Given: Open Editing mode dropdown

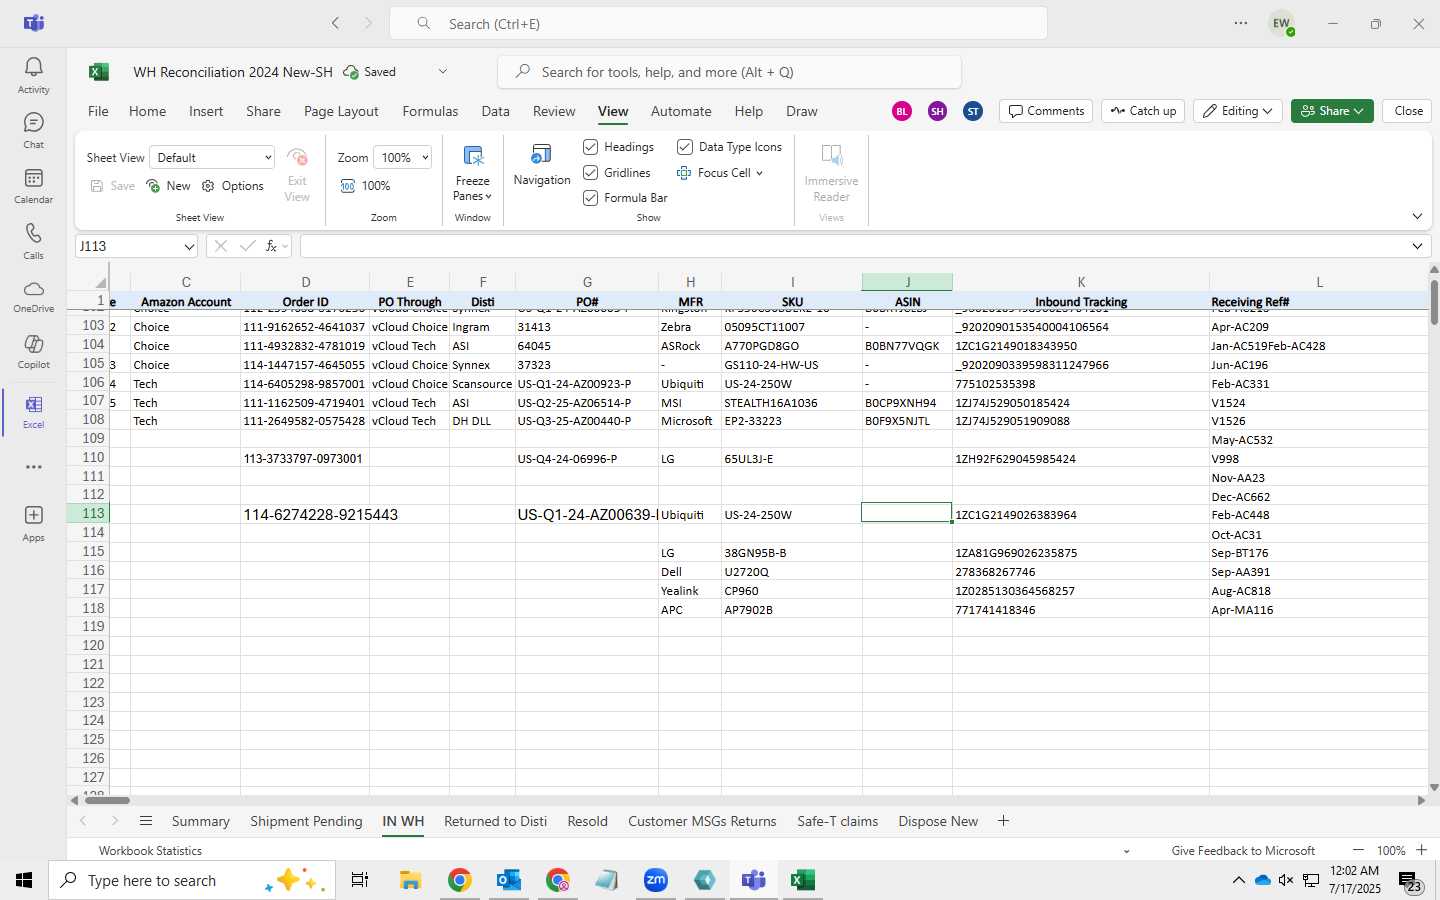Looking at the screenshot, I should (1238, 111).
